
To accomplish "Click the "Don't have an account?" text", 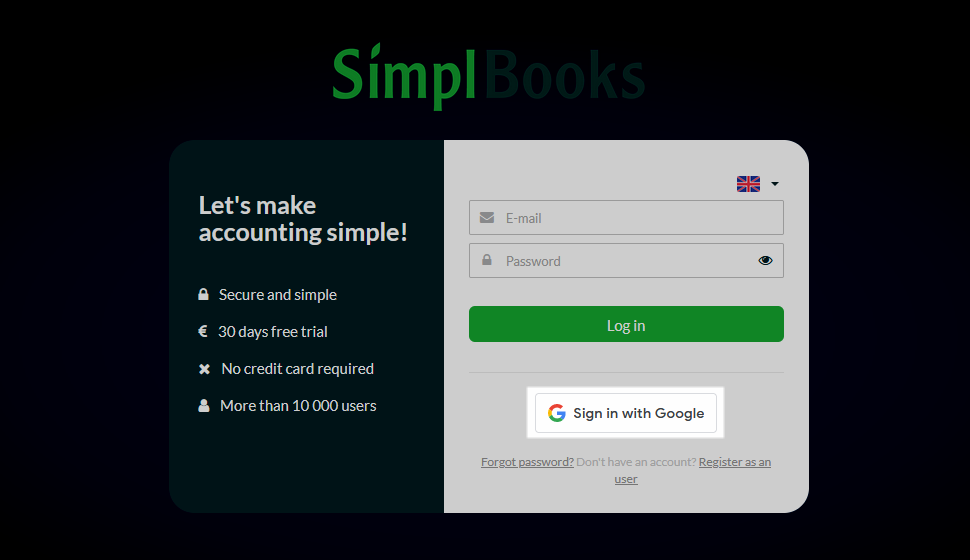I will click(636, 462).
